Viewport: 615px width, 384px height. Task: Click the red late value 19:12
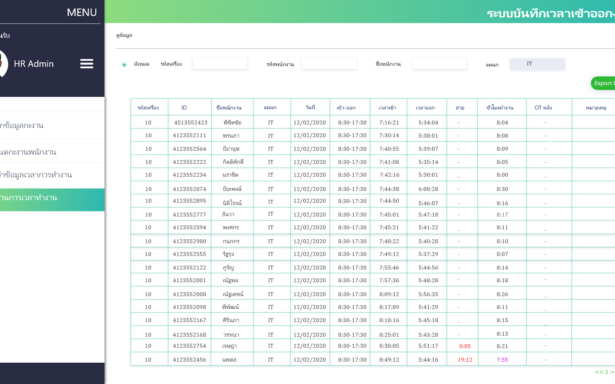[465, 360]
